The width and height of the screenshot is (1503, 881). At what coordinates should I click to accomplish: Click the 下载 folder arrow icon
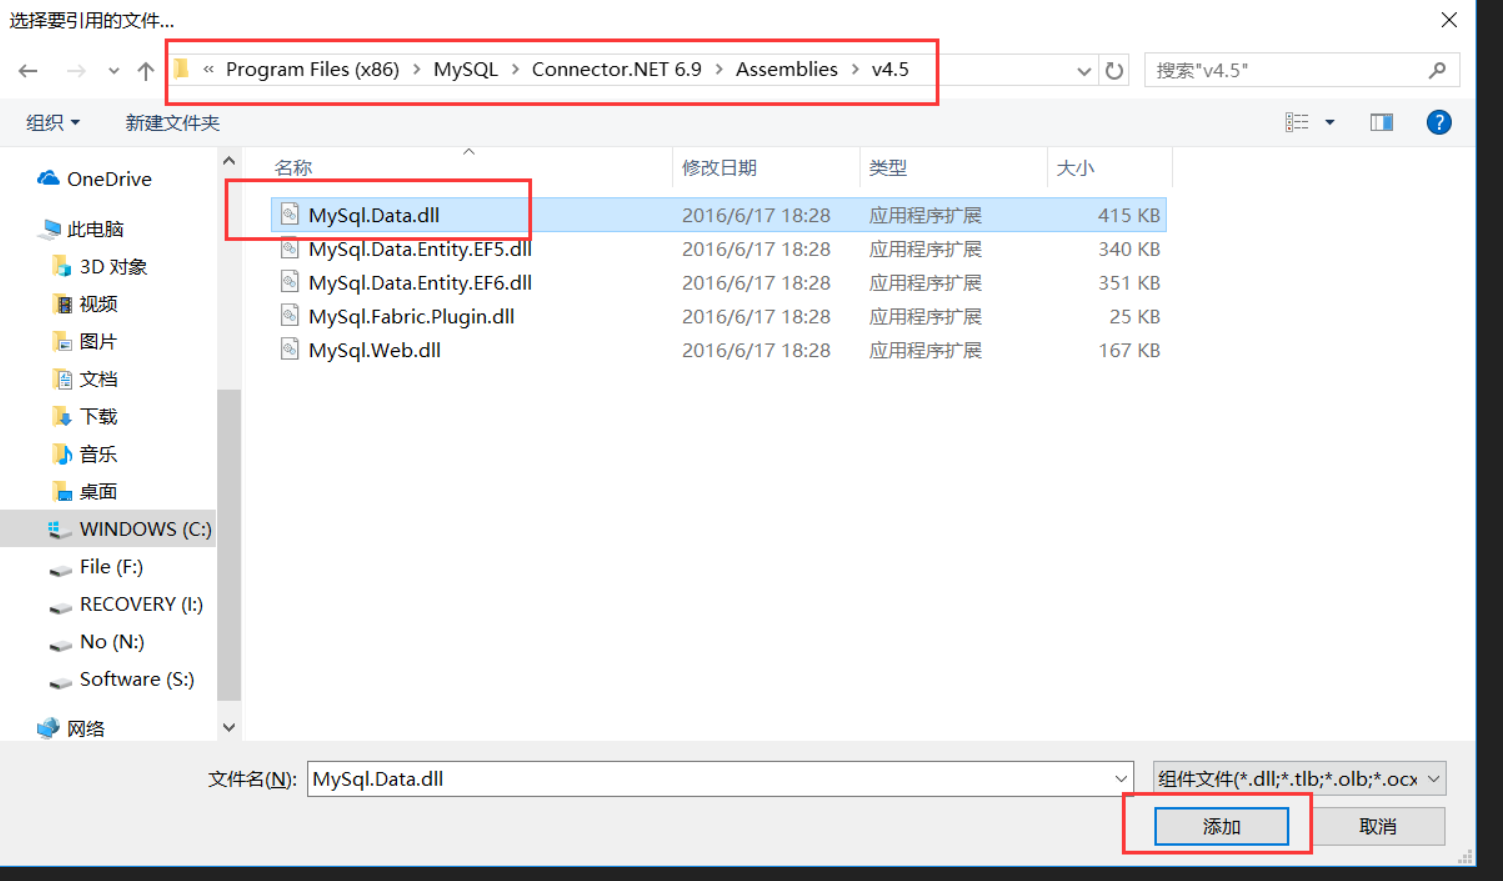pyautogui.click(x=62, y=416)
